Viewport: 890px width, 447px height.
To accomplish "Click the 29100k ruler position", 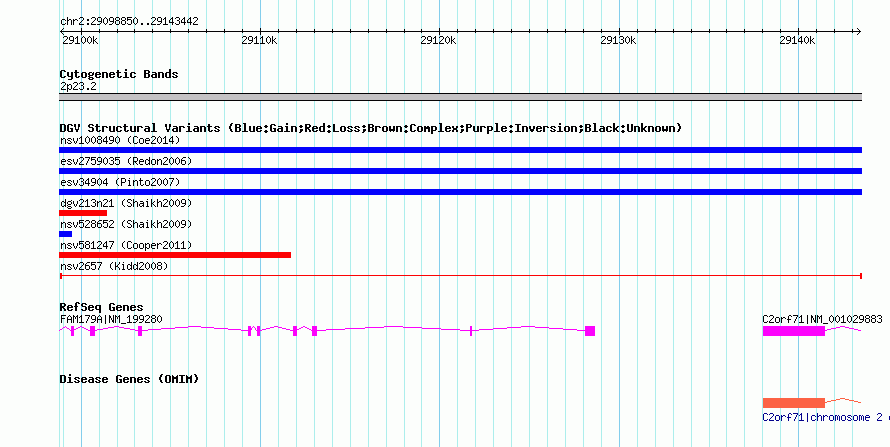I will (80, 40).
